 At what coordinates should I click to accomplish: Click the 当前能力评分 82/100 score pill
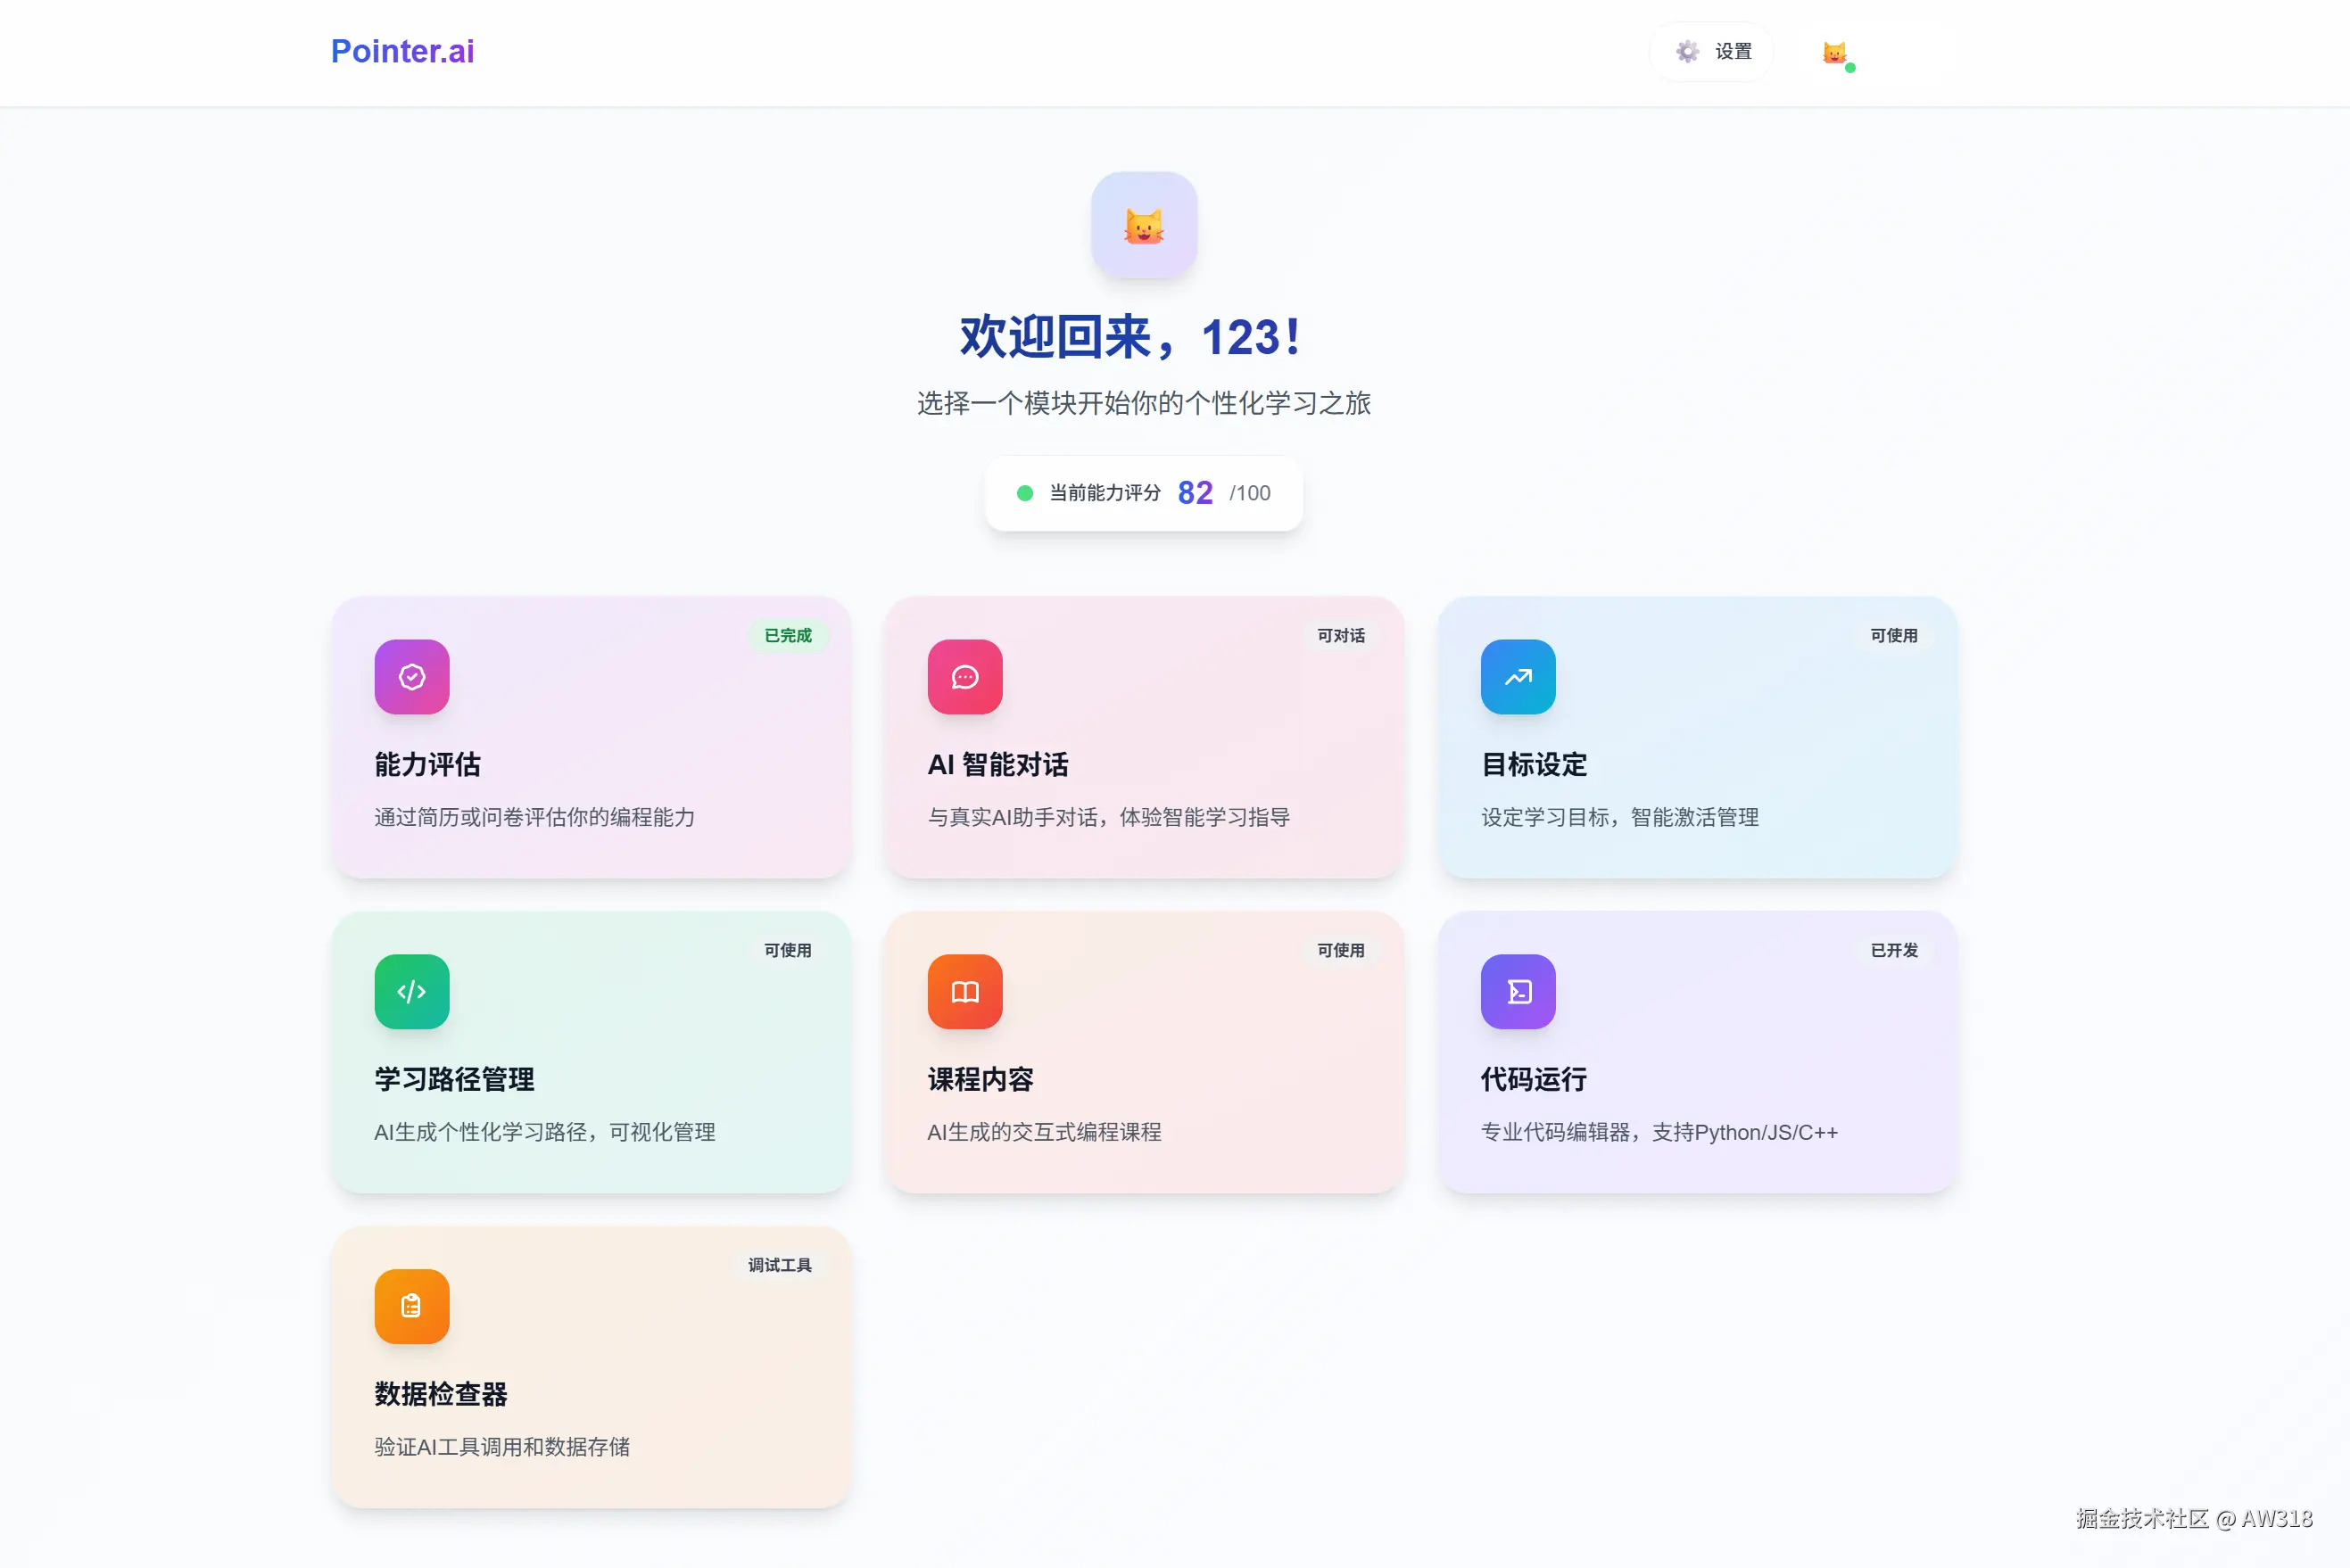click(1143, 493)
